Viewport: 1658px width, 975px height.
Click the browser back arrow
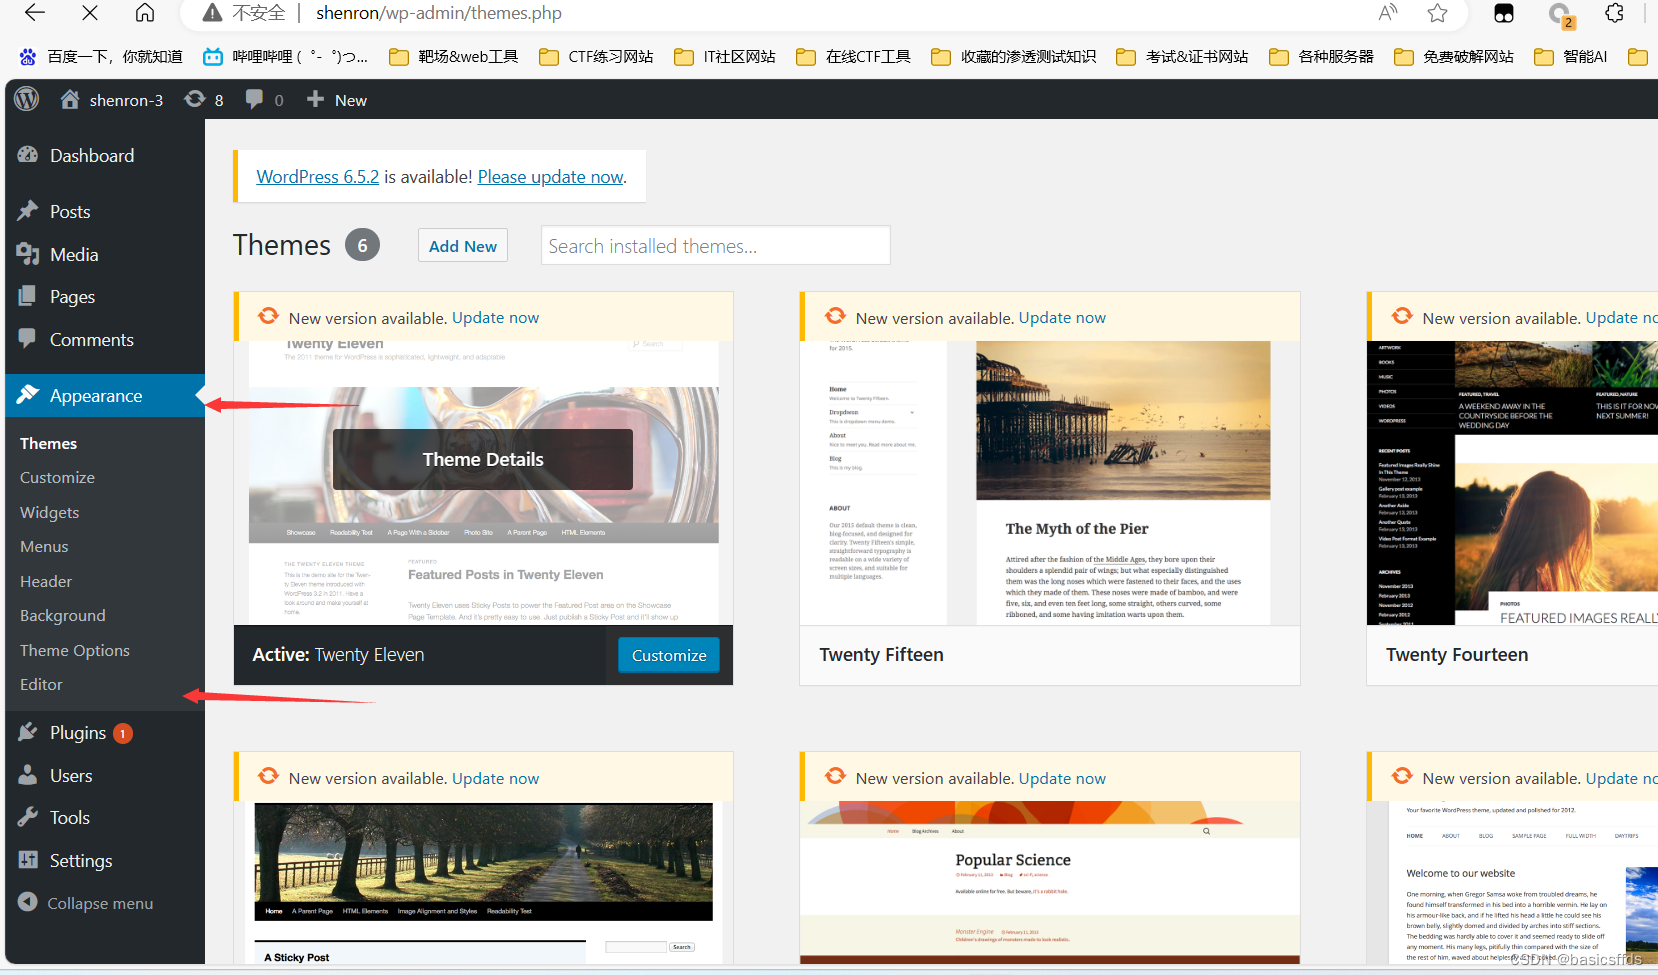point(35,13)
